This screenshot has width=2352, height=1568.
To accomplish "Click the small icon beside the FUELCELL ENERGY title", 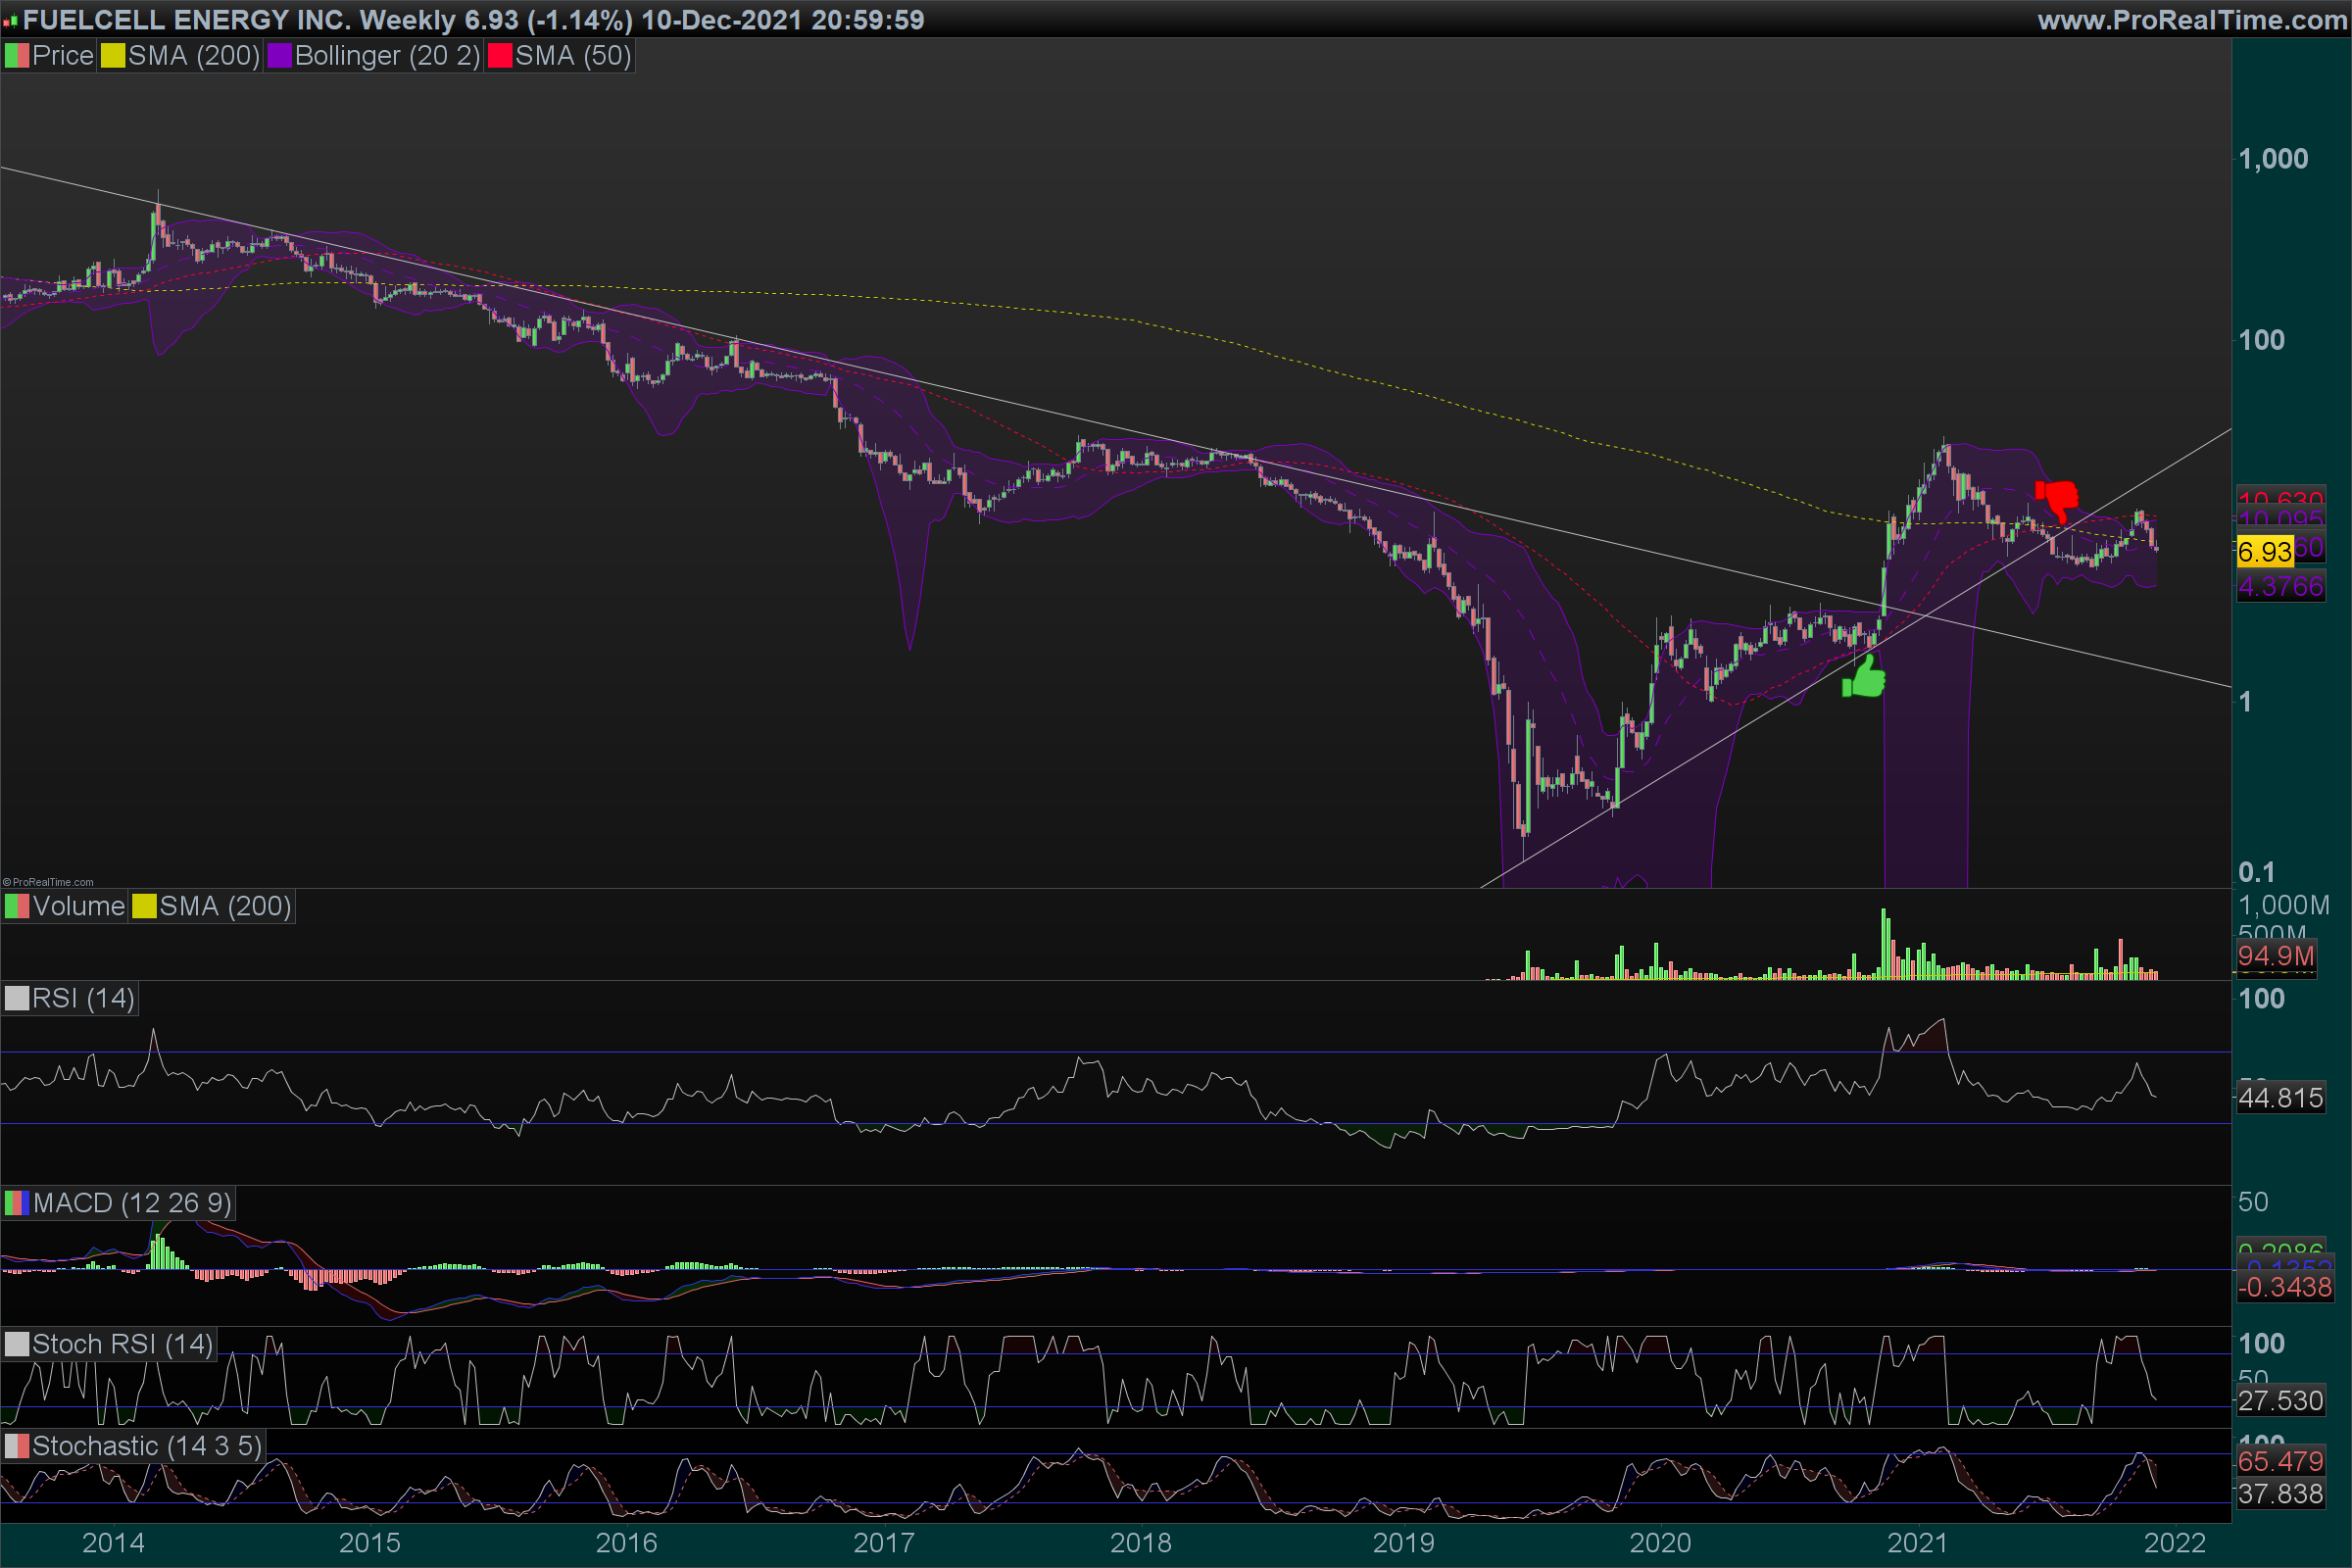I will pyautogui.click(x=10, y=20).
